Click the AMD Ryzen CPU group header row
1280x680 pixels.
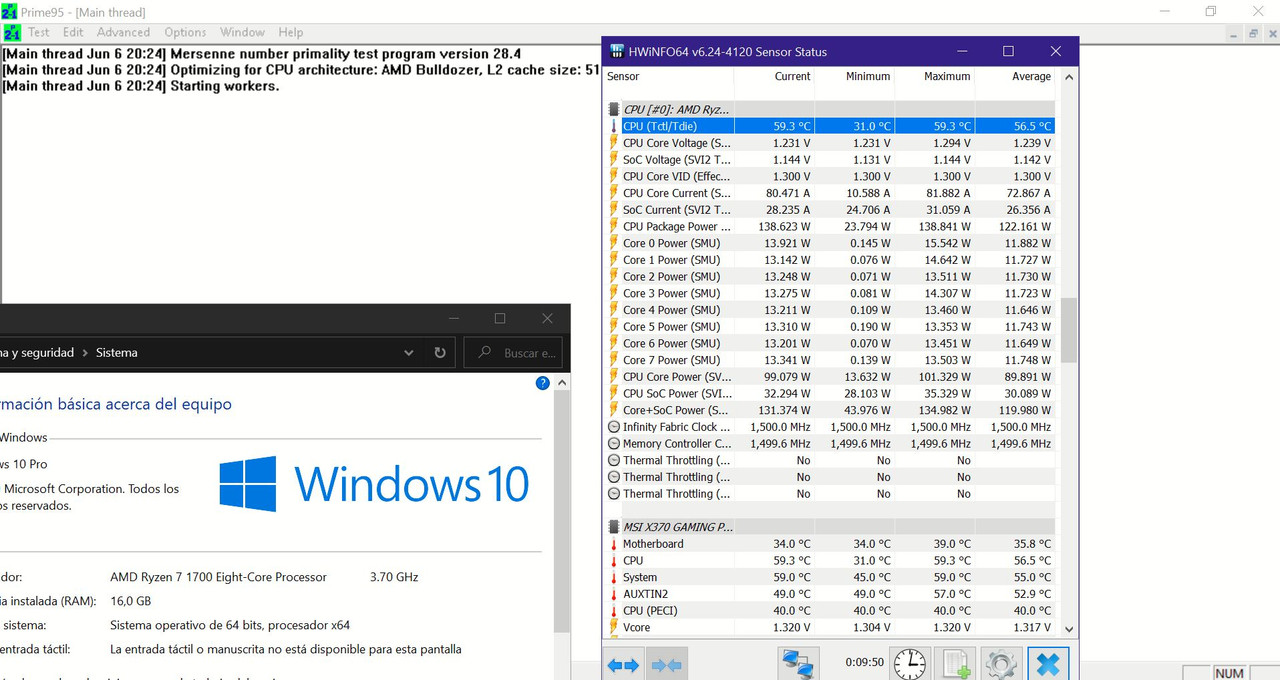(830, 109)
